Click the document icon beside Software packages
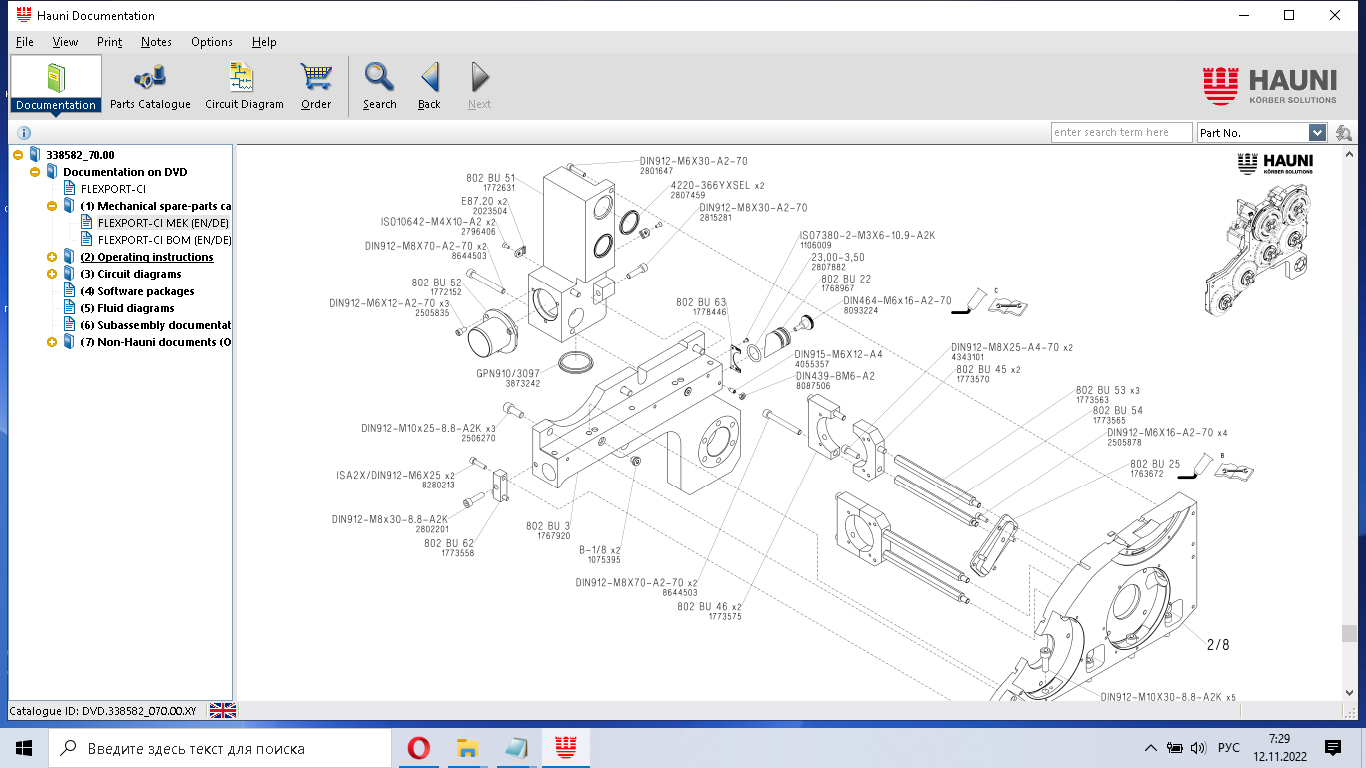1366x768 pixels. pos(69,291)
